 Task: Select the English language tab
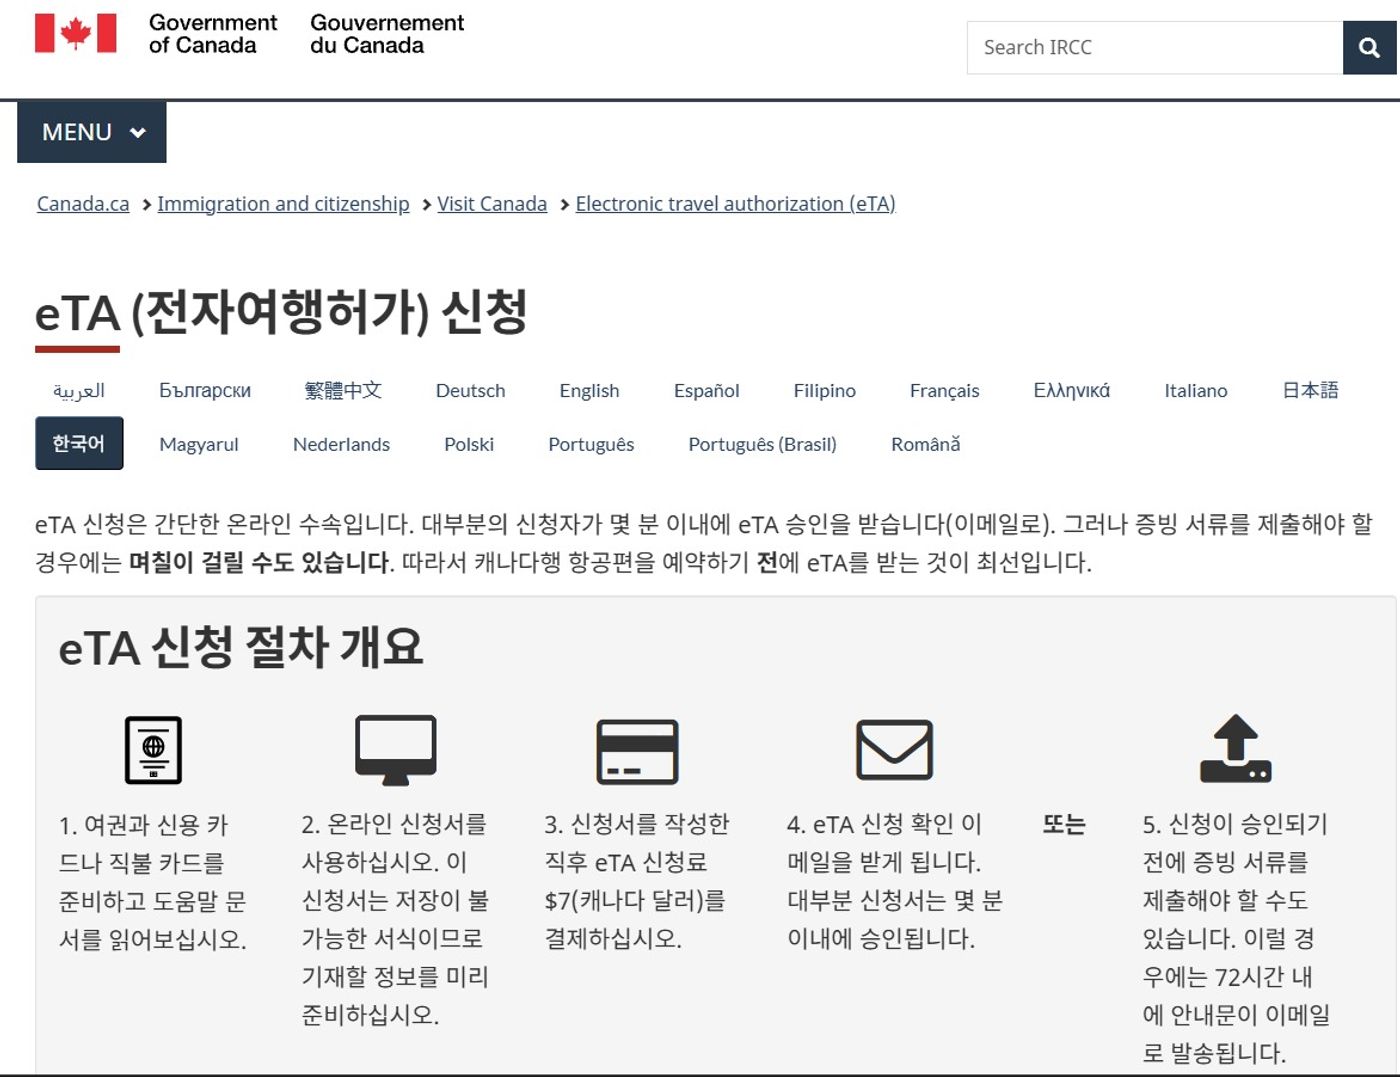[589, 390]
